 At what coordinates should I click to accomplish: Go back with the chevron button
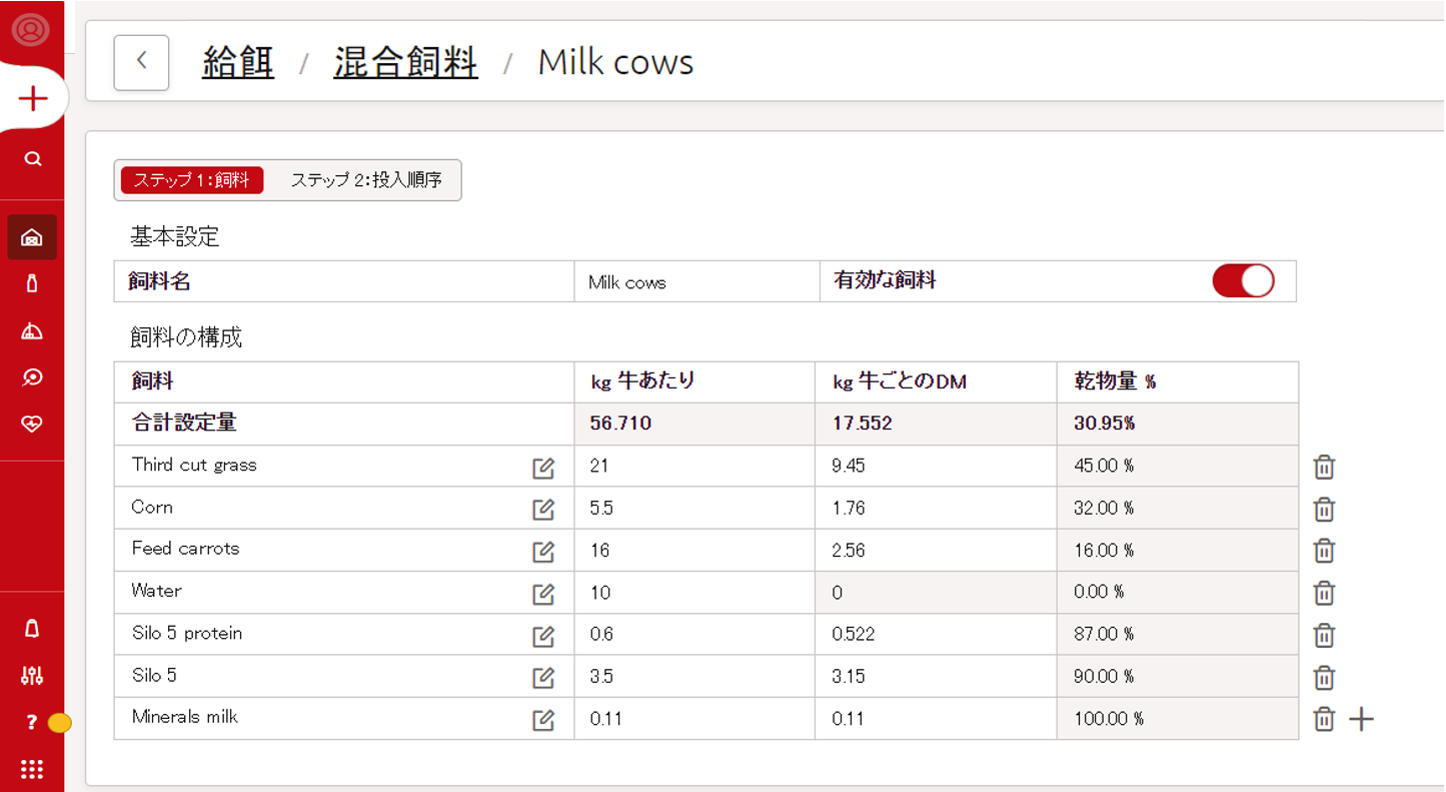click(x=141, y=62)
